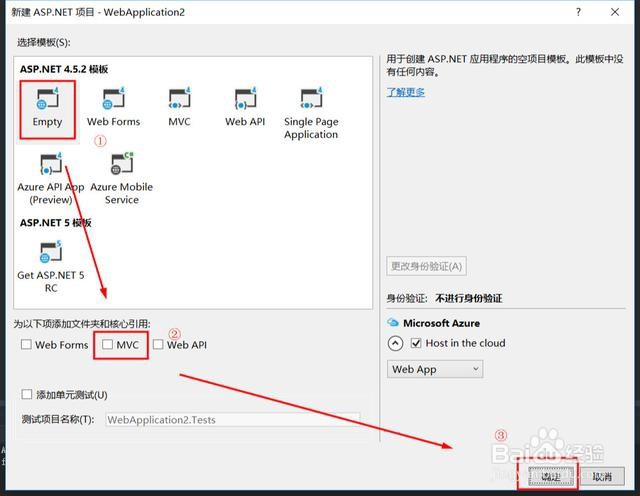This screenshot has width=640, height=496.
Task: Close the new ASP.NET project dialog
Action: (x=615, y=12)
